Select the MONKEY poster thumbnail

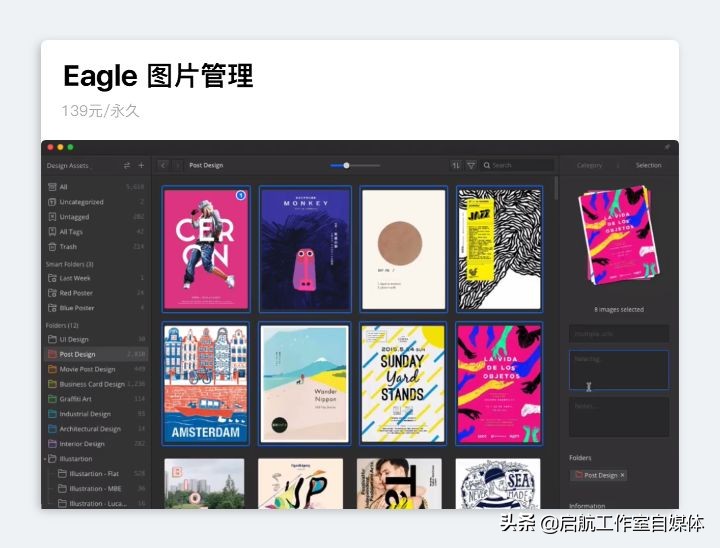[x=305, y=249]
